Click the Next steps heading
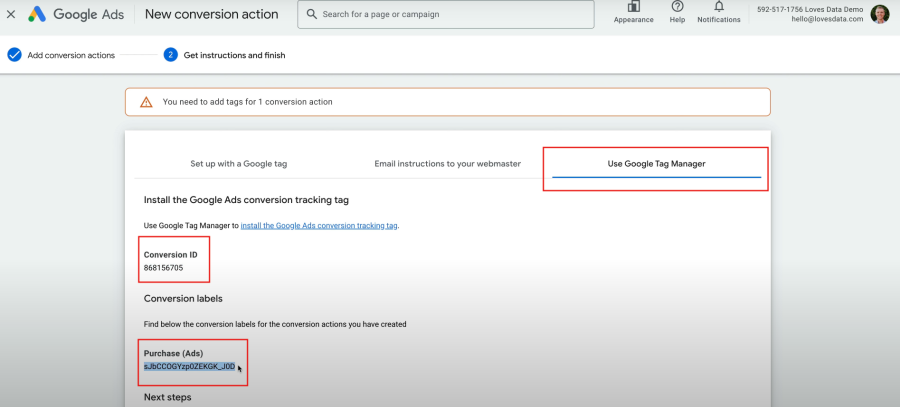900x407 pixels. (x=168, y=397)
